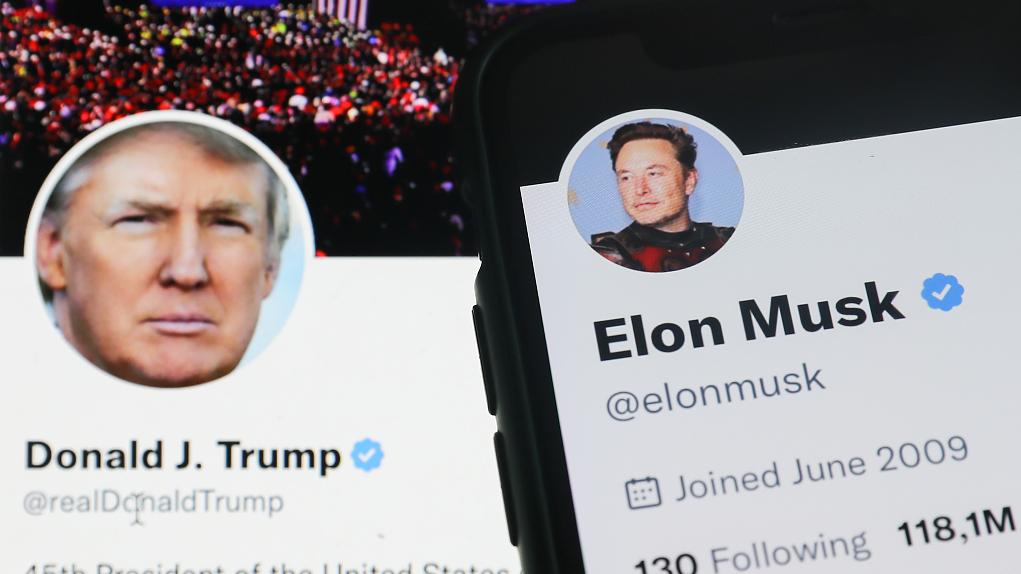The height and width of the screenshot is (574, 1021).
Task: Click the American flag in Trump's banner
Action: 341,13
